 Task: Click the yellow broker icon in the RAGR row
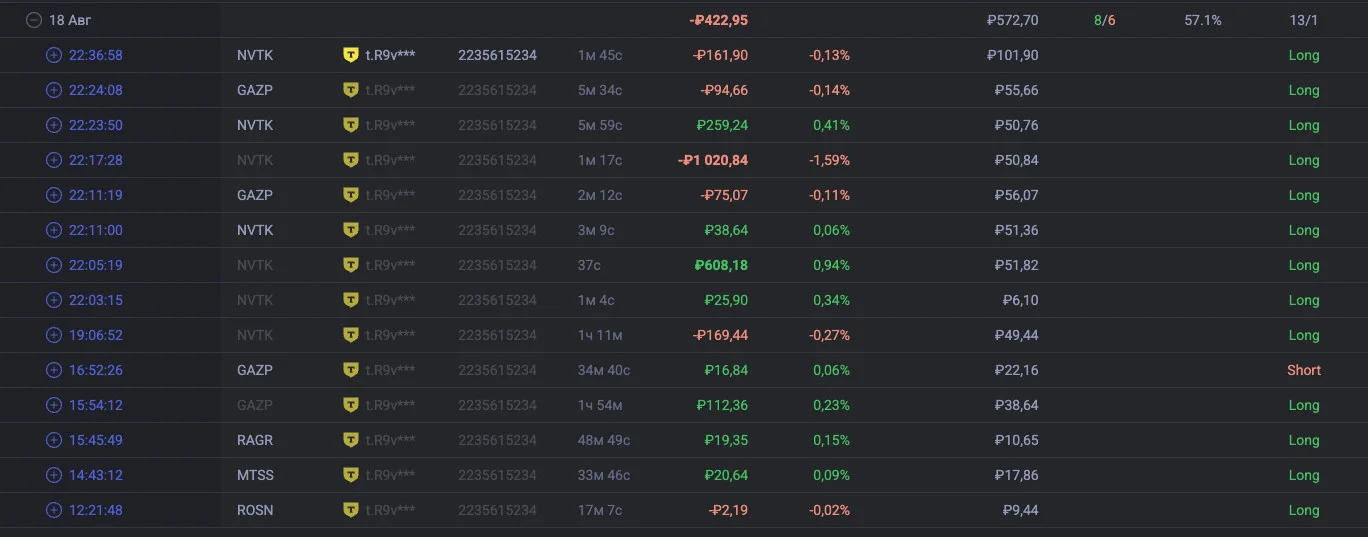350,440
